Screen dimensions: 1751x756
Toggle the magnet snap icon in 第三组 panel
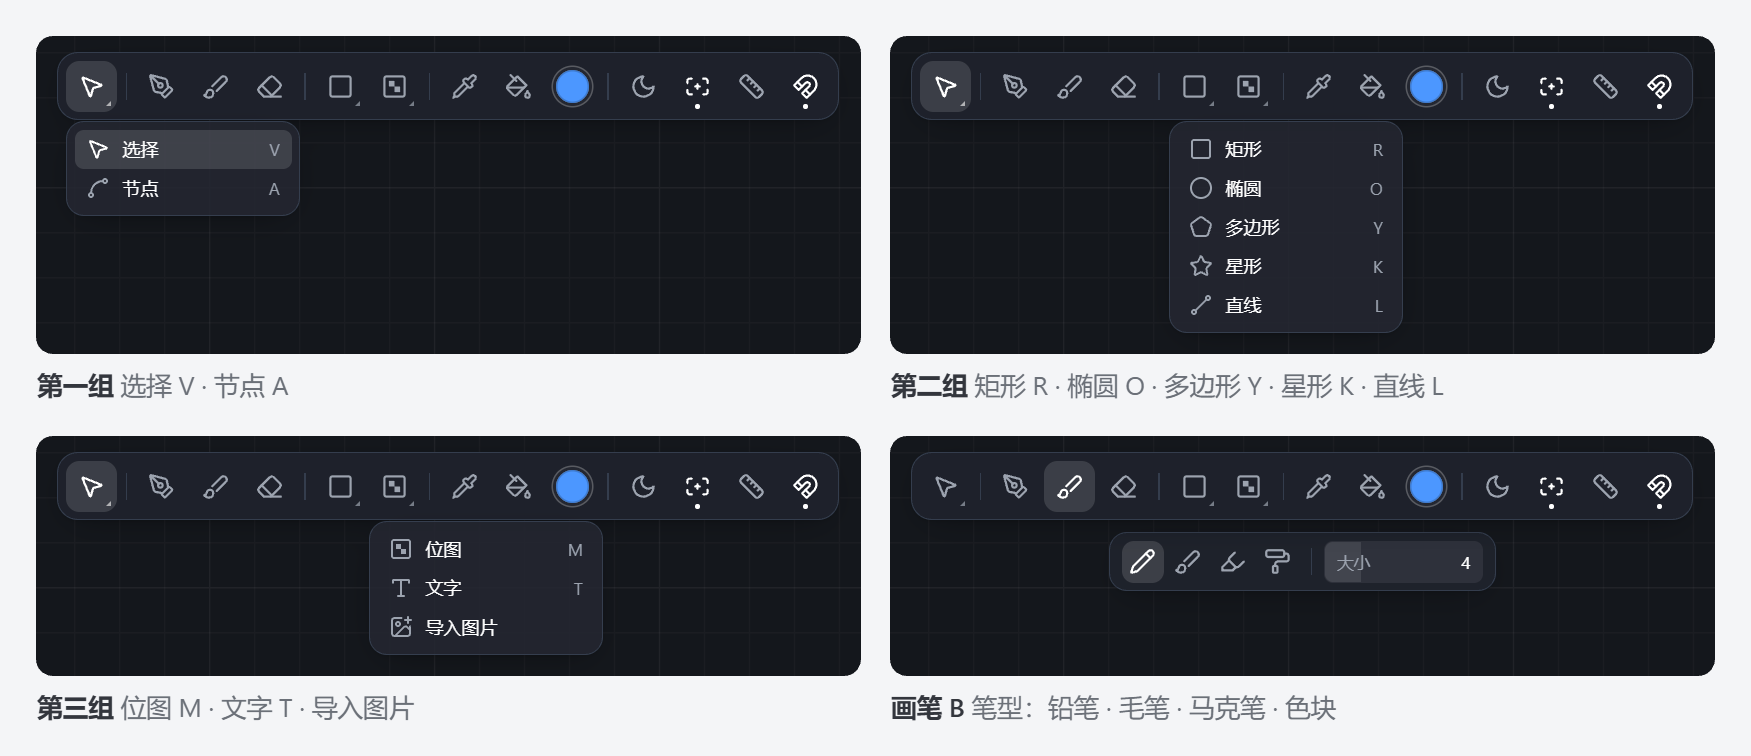pos(805,487)
